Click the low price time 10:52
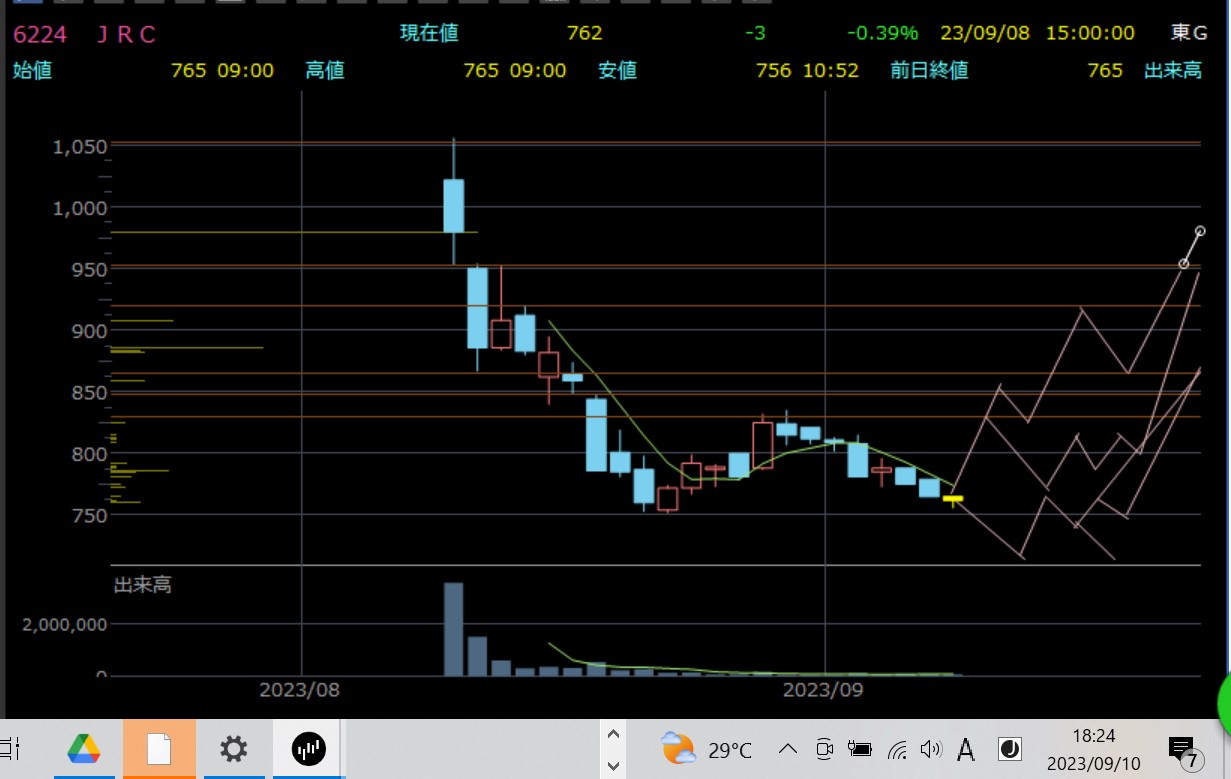1231x779 pixels. pos(831,71)
